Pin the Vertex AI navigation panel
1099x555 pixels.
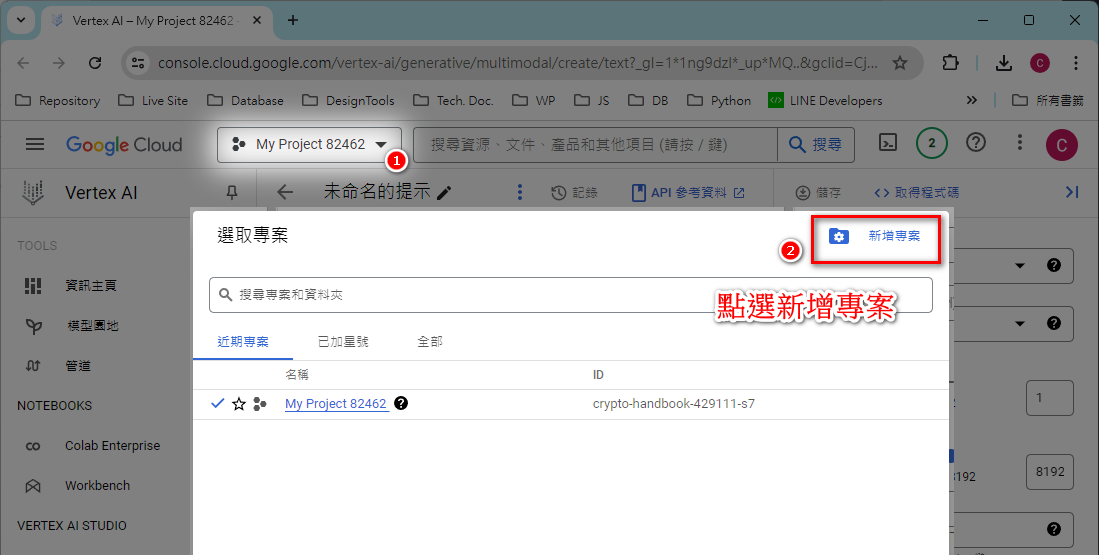point(232,192)
